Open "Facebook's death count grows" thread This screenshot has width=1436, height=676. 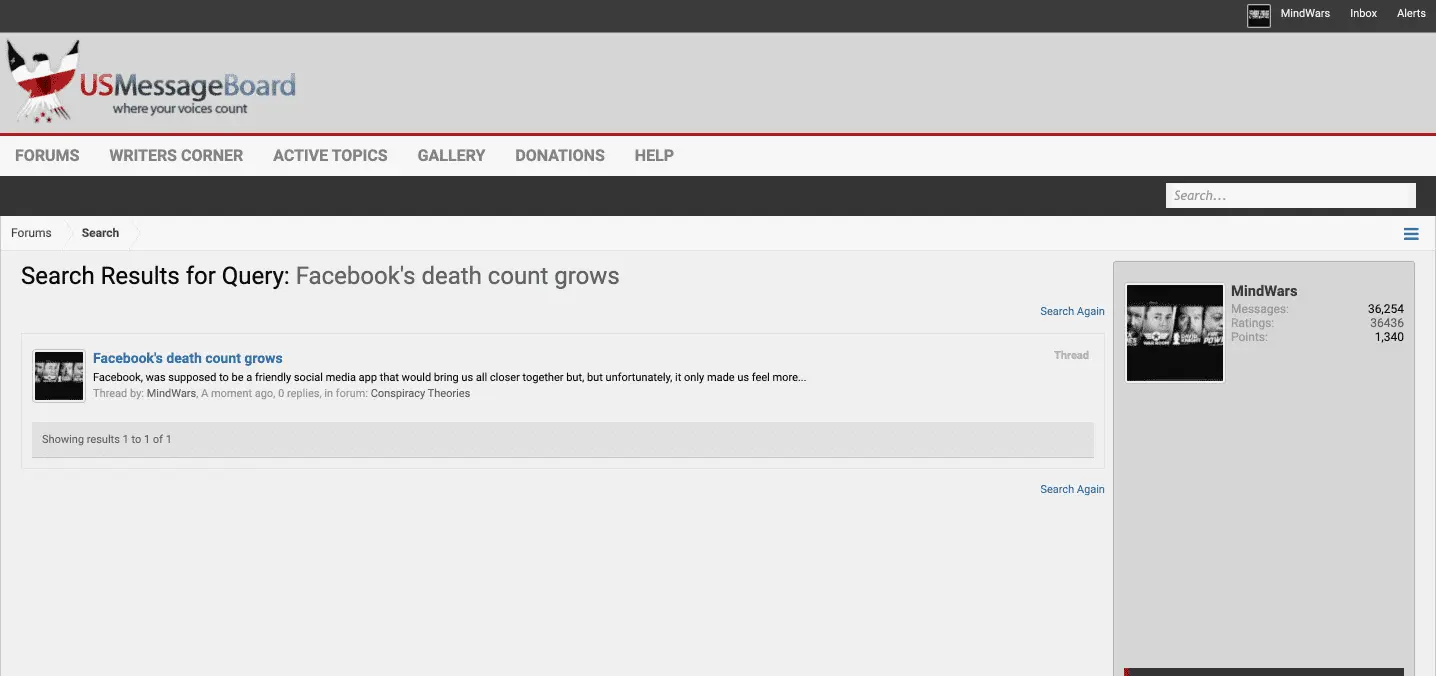pos(188,358)
